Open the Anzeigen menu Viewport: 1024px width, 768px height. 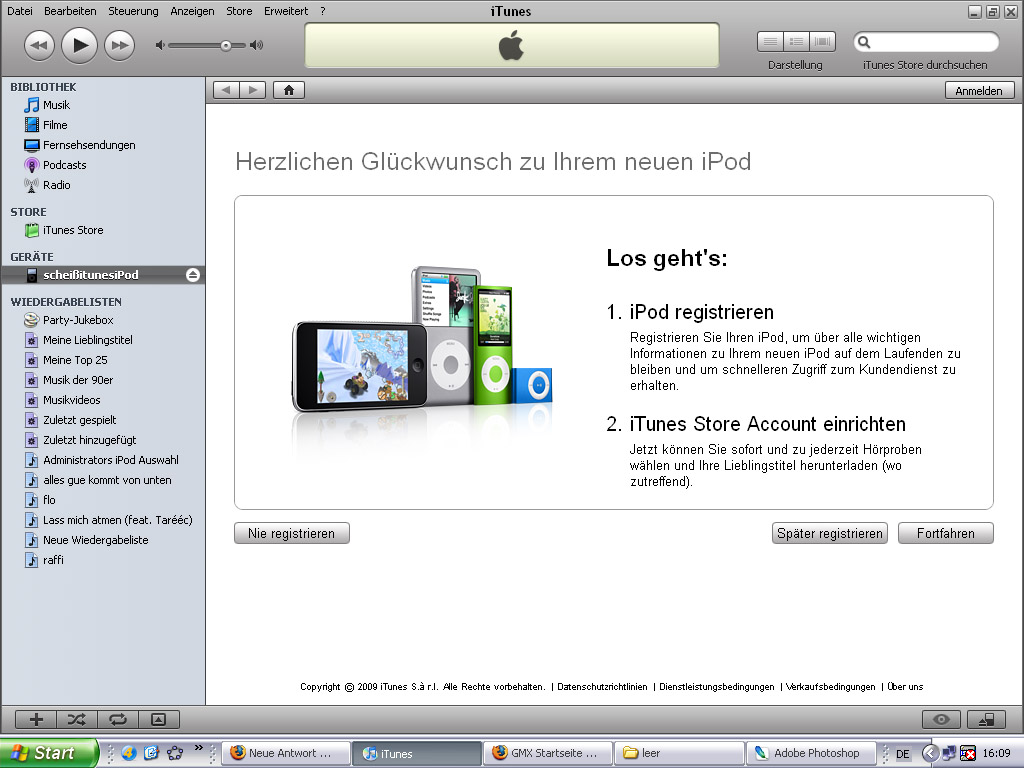point(192,11)
